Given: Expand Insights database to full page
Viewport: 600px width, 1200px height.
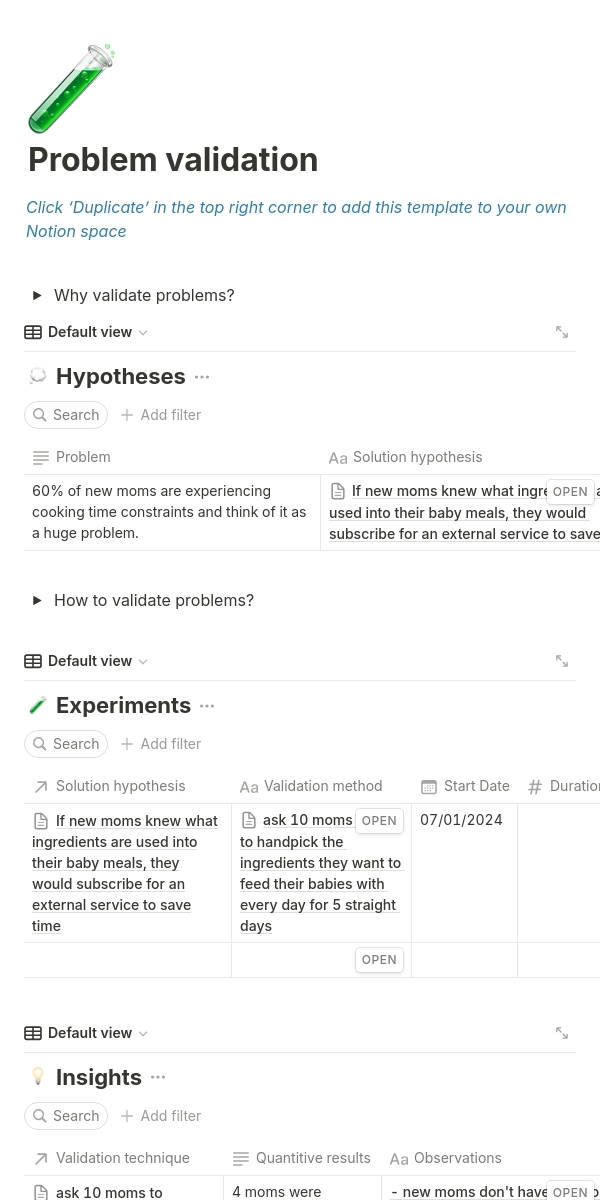Looking at the screenshot, I should coord(562,1033).
